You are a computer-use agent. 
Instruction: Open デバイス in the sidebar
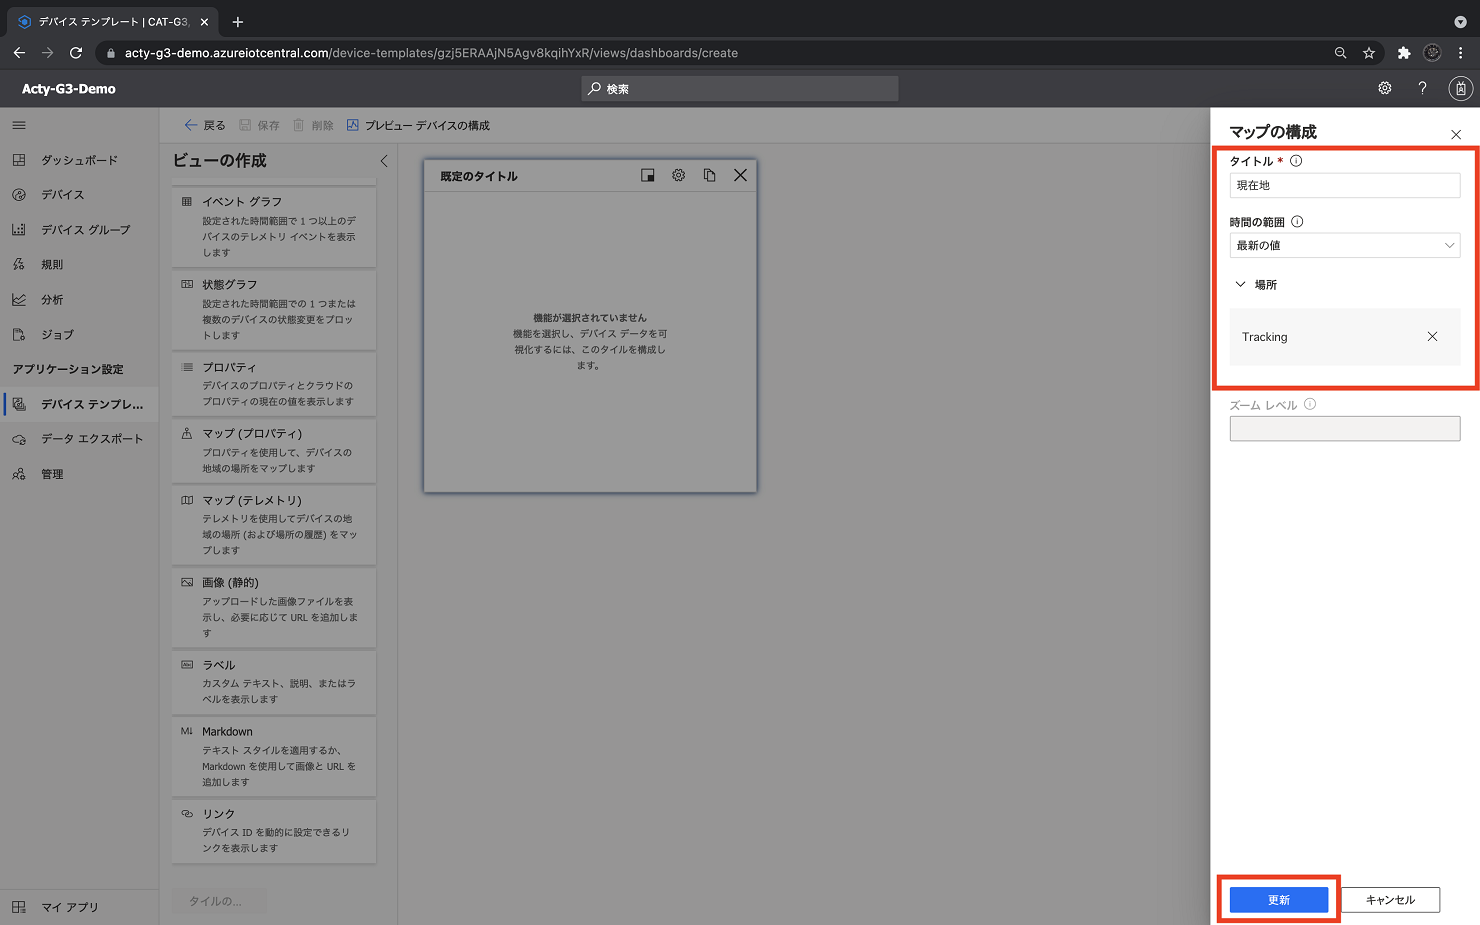pyautogui.click(x=79, y=195)
